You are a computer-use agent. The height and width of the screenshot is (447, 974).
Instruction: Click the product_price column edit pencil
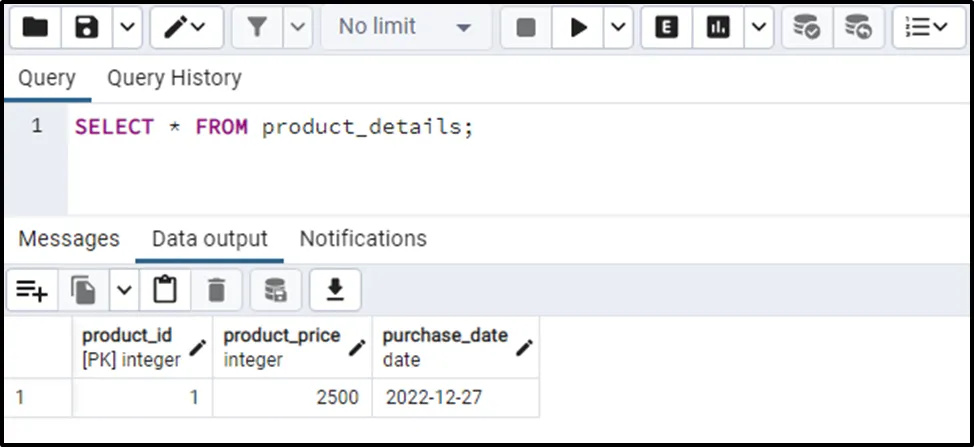[357, 348]
